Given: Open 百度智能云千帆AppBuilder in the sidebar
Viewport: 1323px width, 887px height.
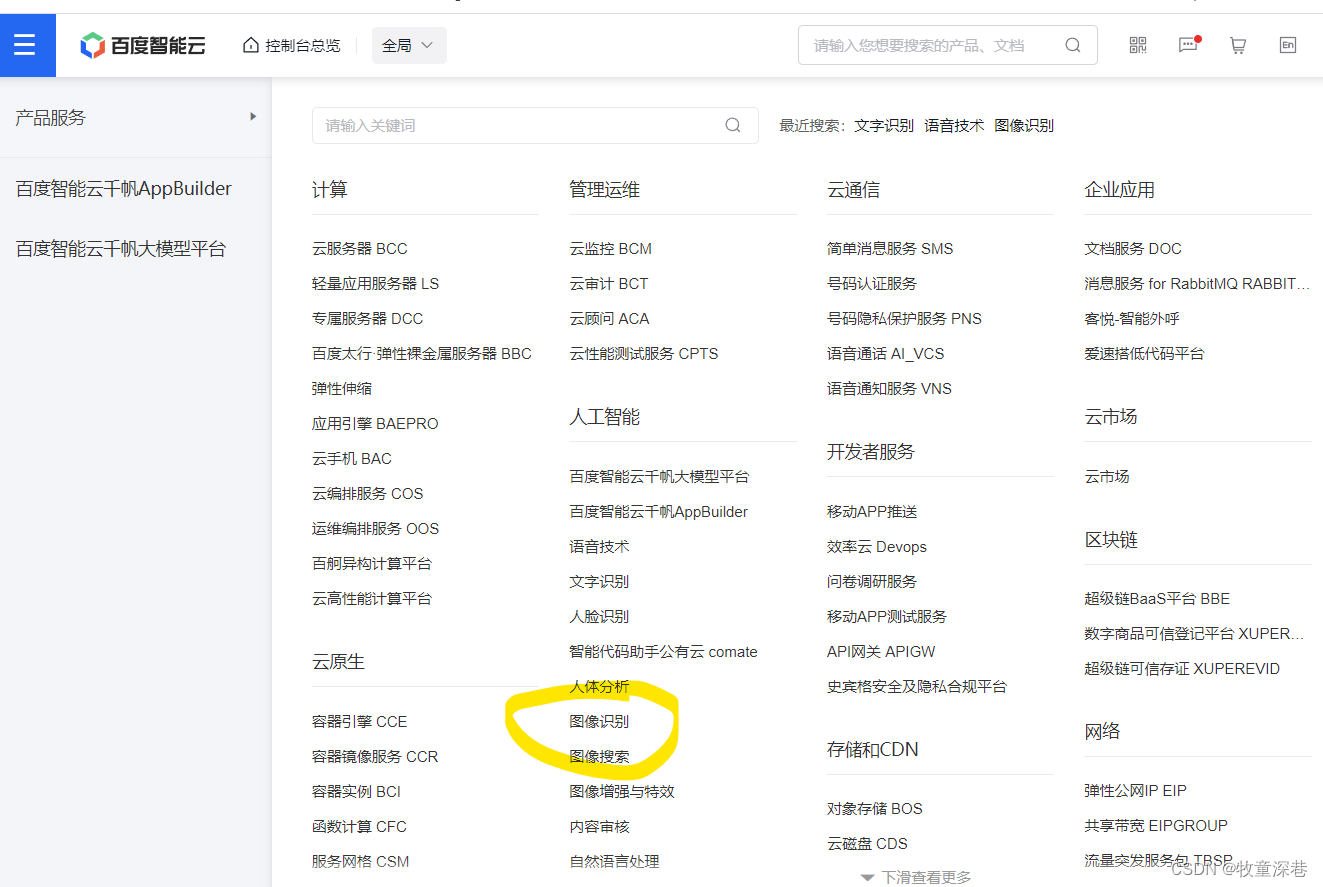Looking at the screenshot, I should [121, 188].
